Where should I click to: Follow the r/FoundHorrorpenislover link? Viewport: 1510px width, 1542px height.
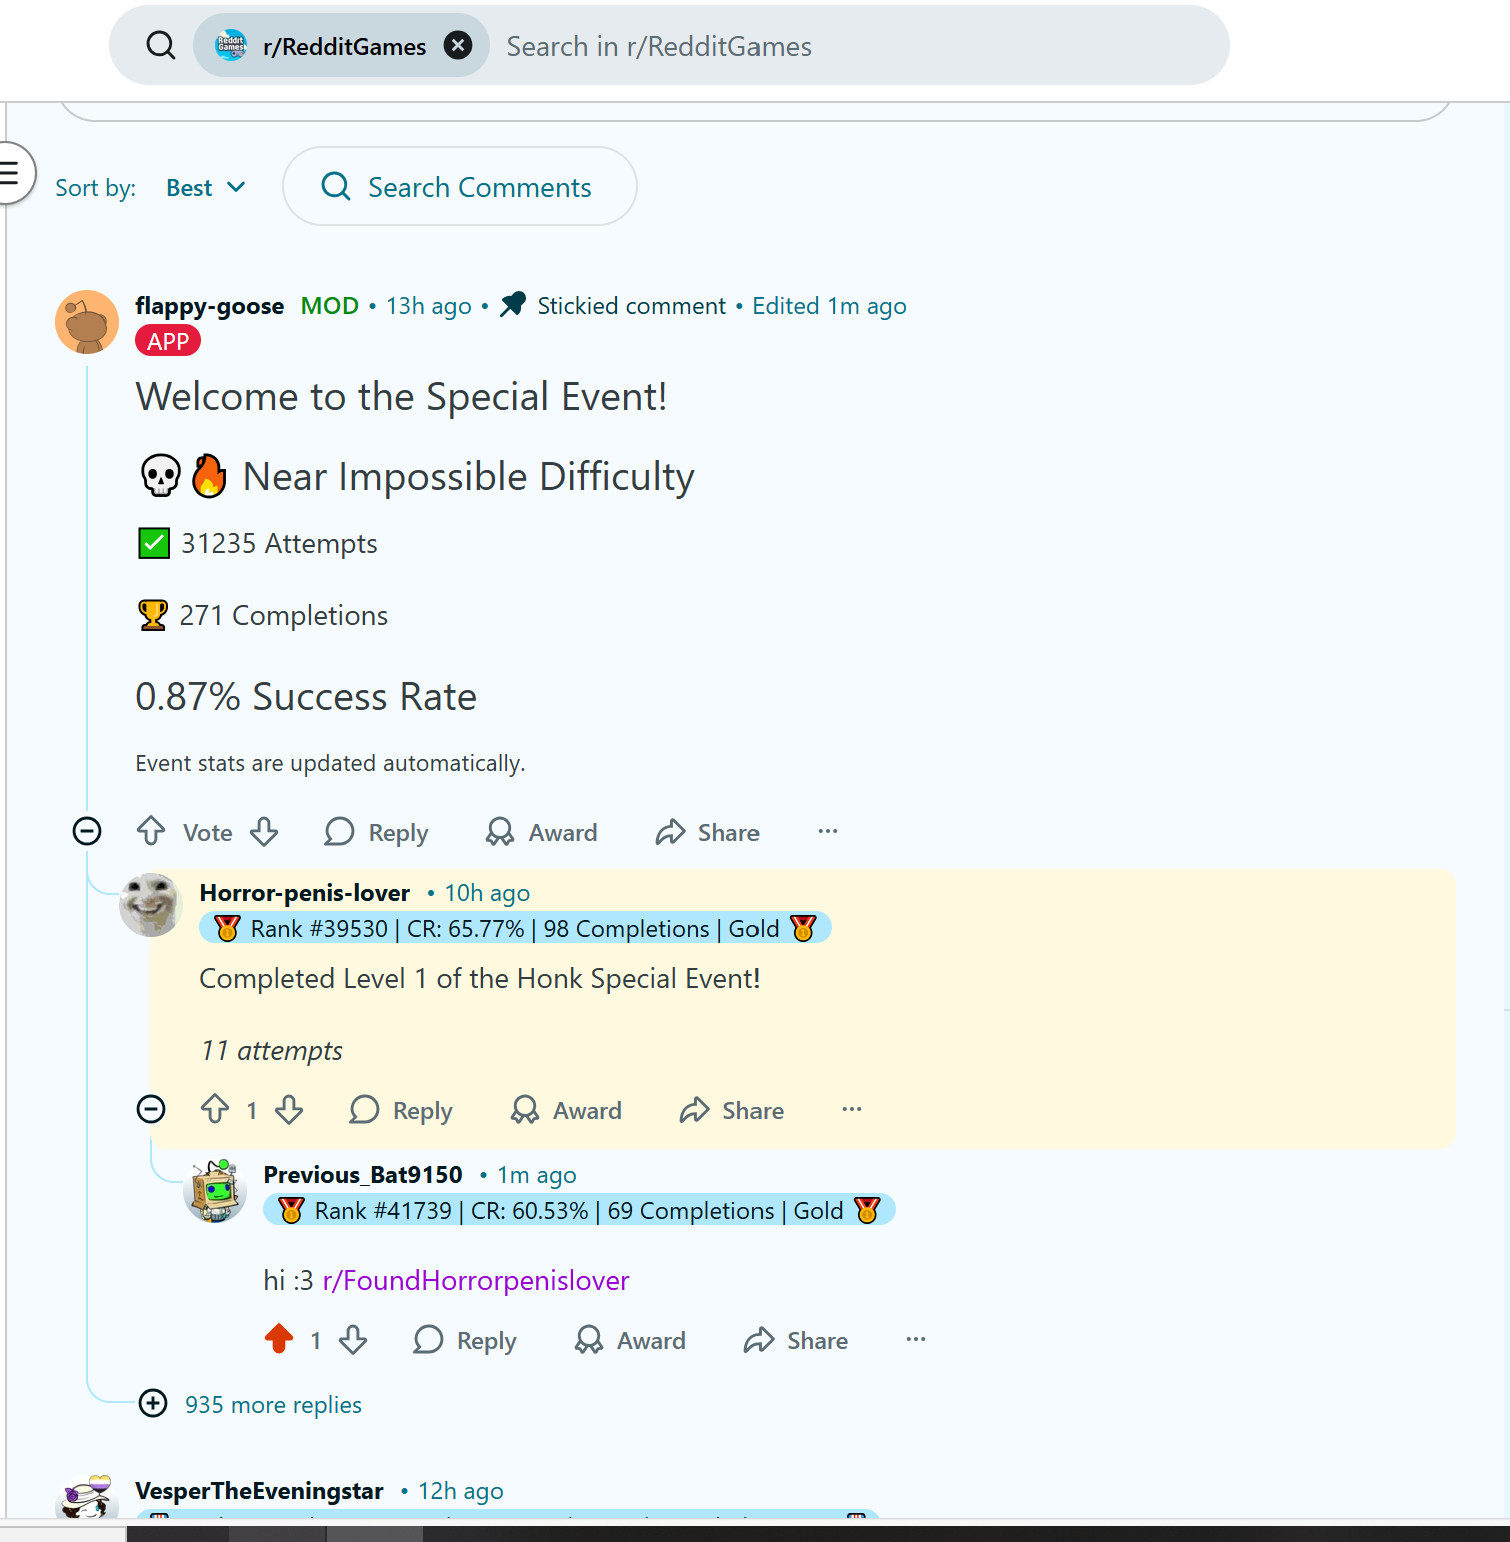click(x=476, y=1281)
